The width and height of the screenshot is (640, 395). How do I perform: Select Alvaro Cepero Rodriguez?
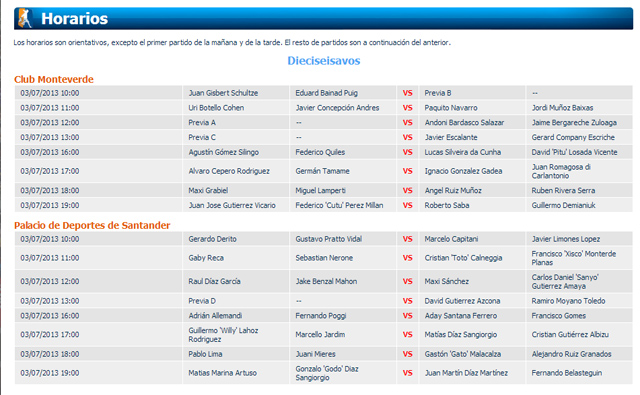click(229, 171)
